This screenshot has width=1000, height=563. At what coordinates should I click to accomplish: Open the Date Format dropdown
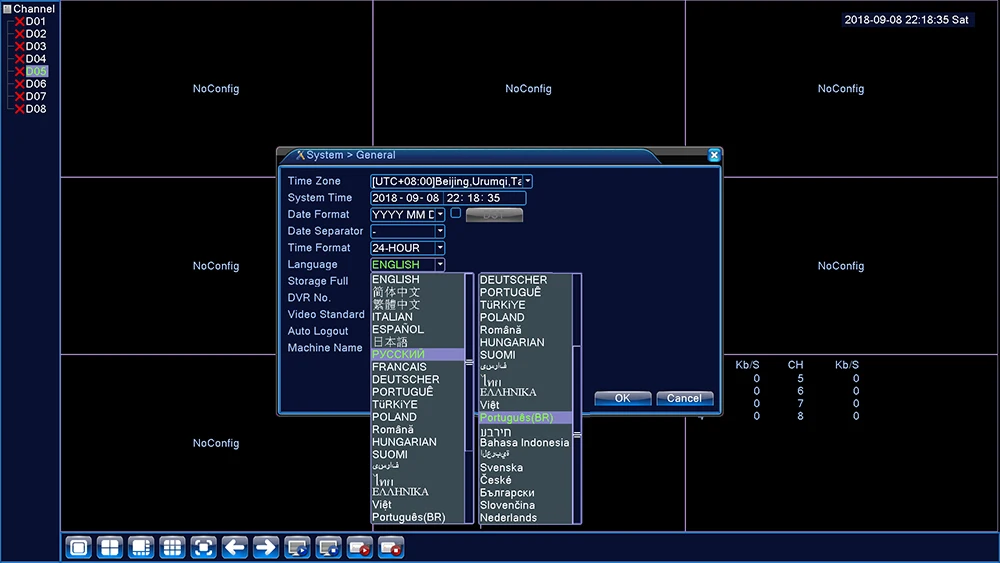[440, 214]
